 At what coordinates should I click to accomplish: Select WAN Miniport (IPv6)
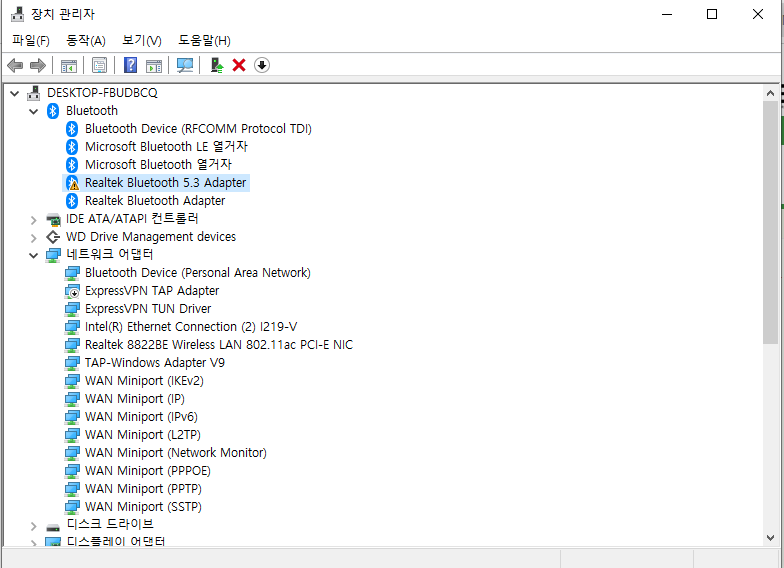[x=141, y=416]
